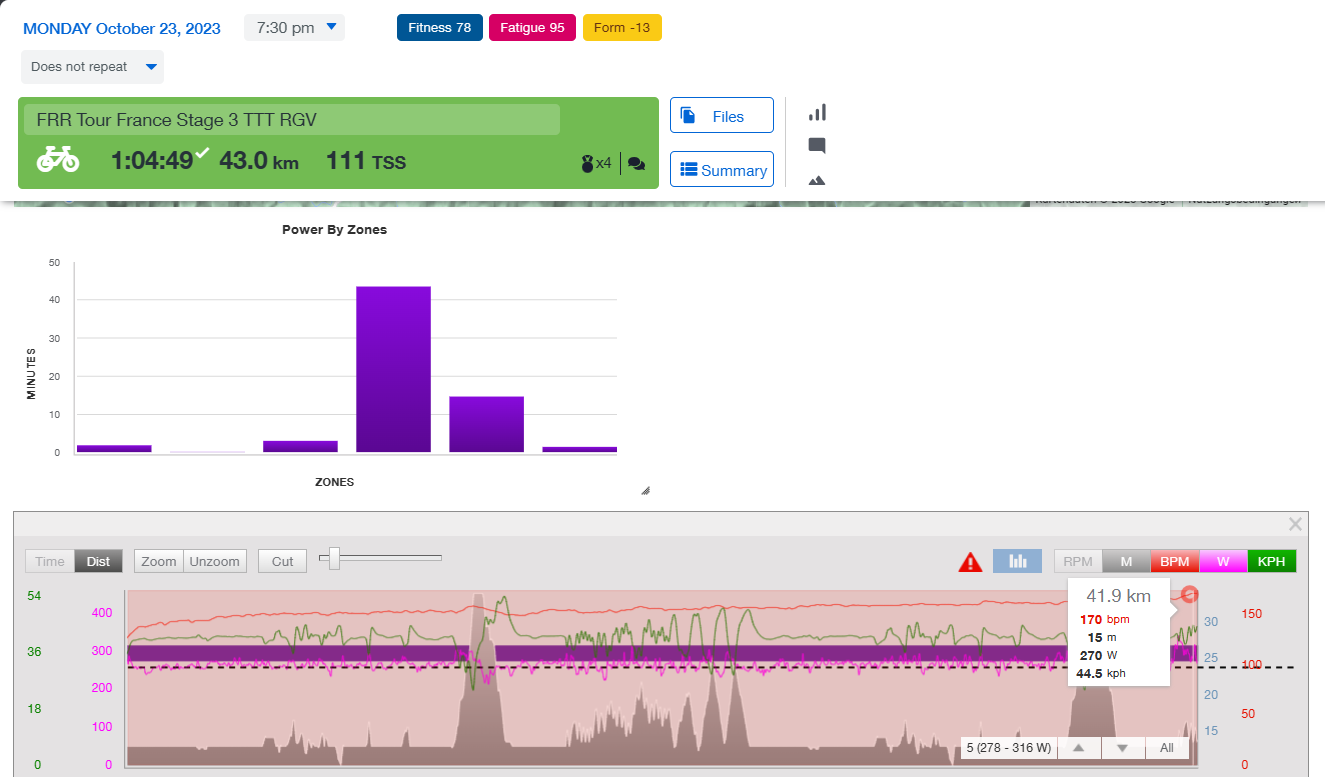Image resolution: width=1325 pixels, height=777 pixels.
Task: Click the 43.0 km distance value
Action: 259,160
